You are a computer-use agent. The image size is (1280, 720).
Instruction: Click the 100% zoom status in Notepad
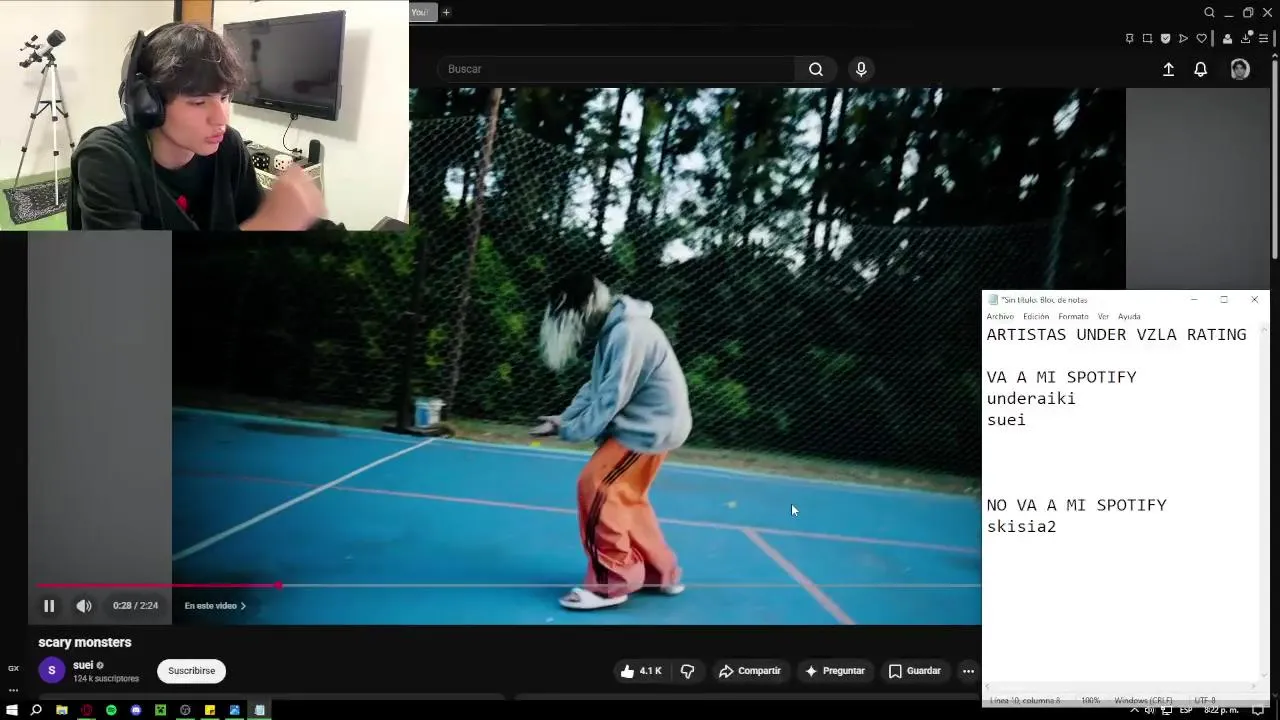point(1091,701)
